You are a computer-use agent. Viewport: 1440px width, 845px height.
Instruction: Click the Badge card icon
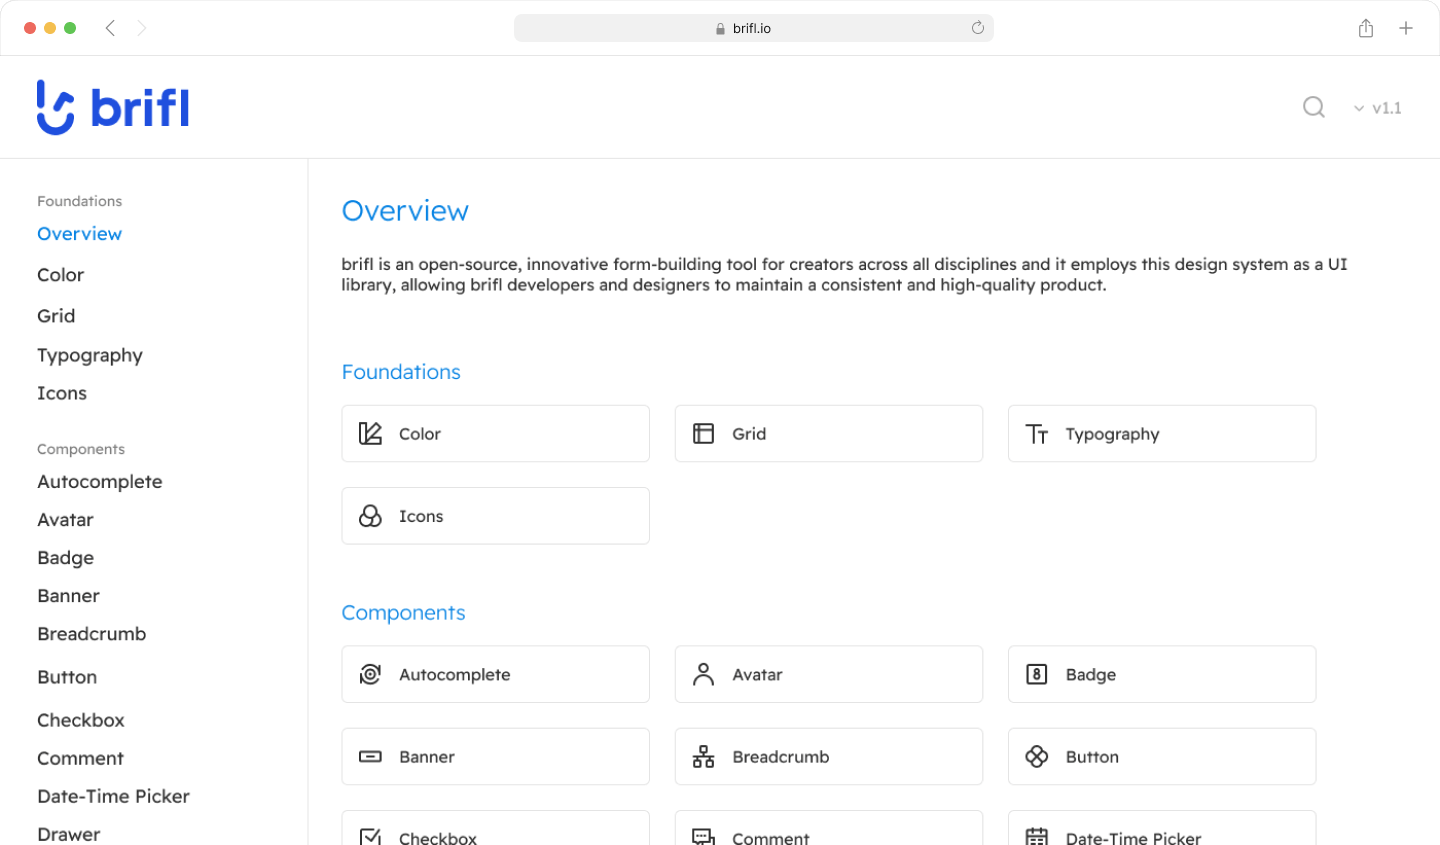pos(1037,674)
